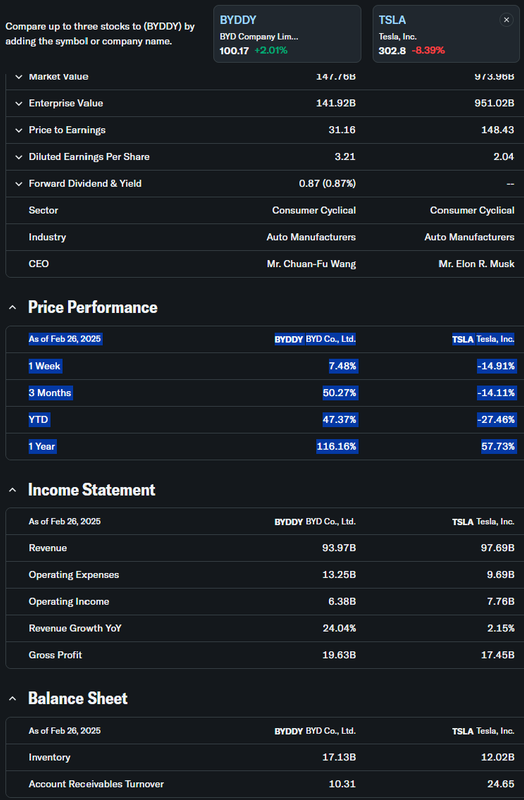Collapse the Price Performance section
The width and height of the screenshot is (524, 800).
tap(13, 307)
